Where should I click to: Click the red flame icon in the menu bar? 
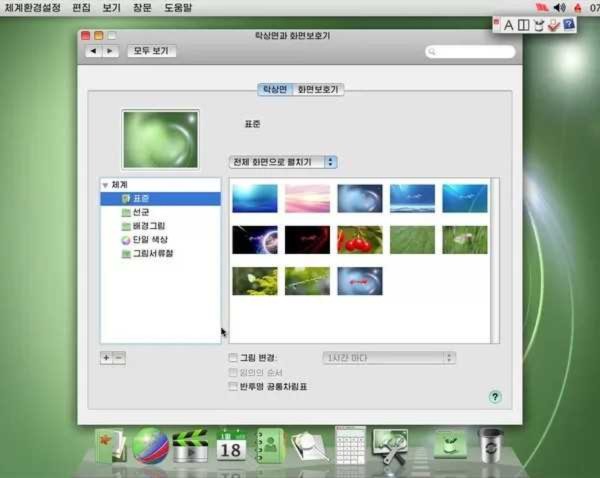pos(578,8)
